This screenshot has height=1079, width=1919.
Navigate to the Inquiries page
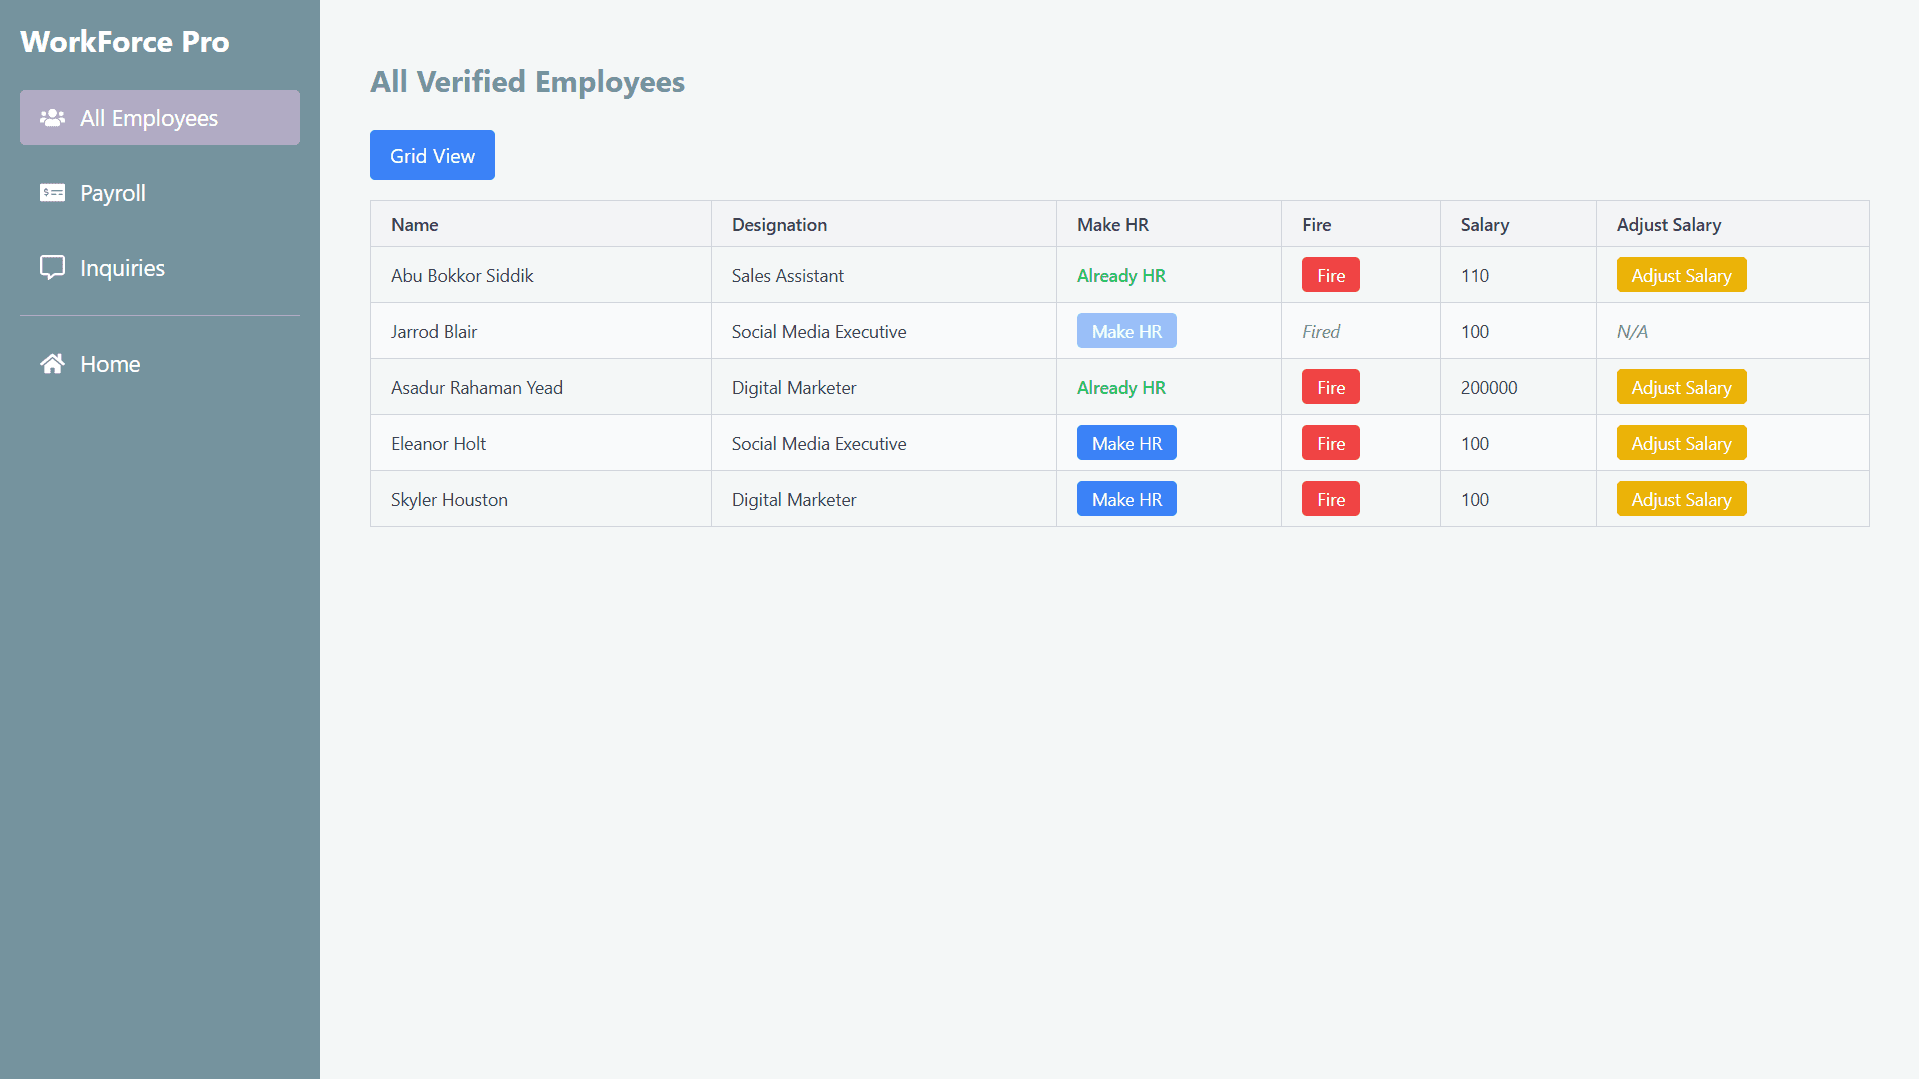coord(122,267)
